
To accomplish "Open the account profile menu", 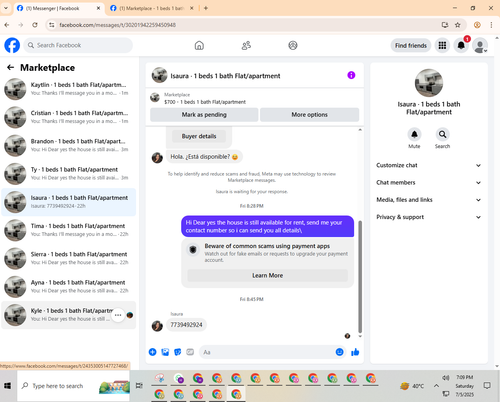I will click(x=480, y=46).
